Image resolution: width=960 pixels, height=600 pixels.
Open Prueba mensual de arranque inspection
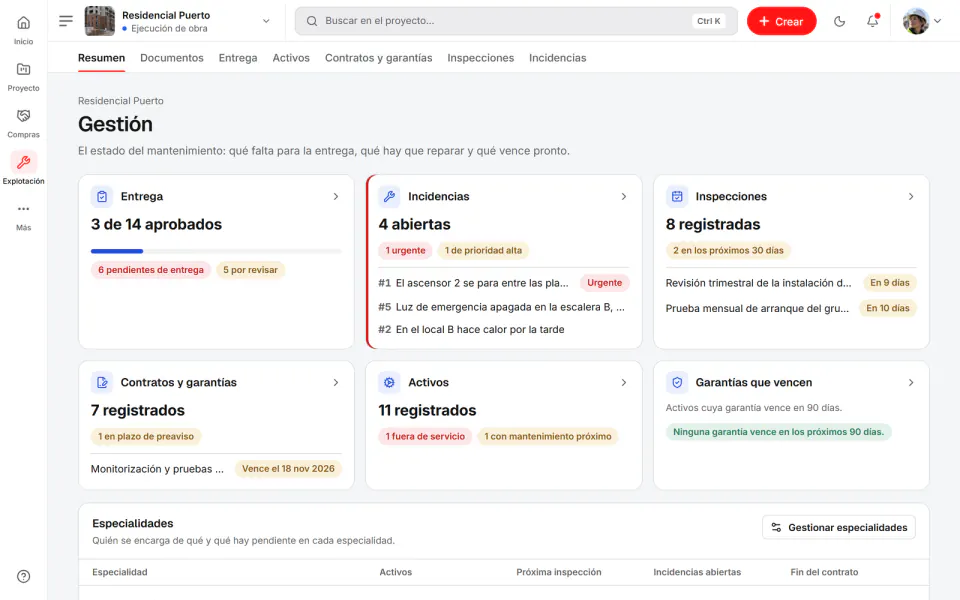coord(757,309)
